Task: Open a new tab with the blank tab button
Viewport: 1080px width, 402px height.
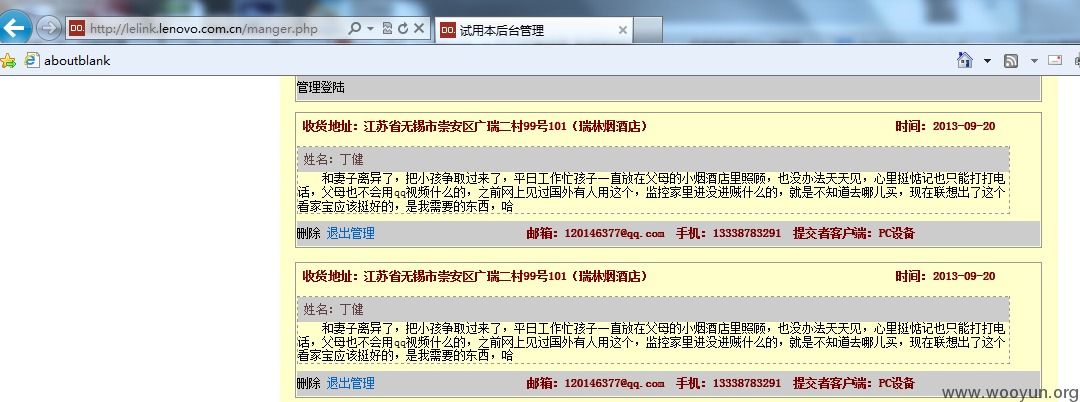Action: click(x=647, y=30)
